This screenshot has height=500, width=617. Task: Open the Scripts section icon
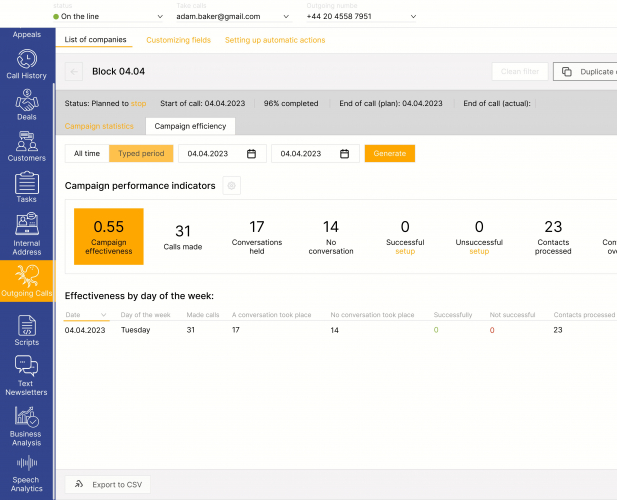tap(27, 325)
